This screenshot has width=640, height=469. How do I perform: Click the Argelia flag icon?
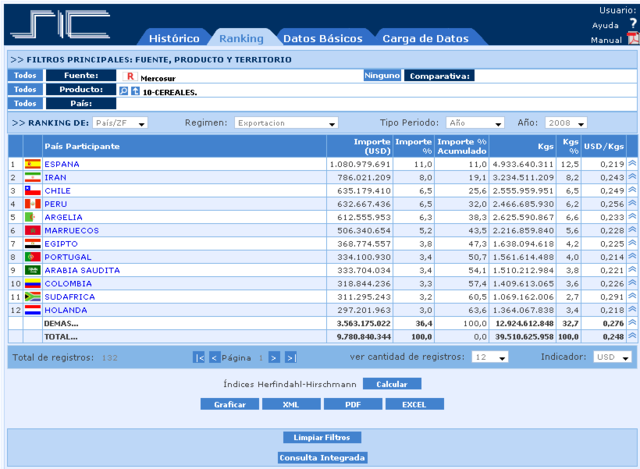(x=33, y=217)
